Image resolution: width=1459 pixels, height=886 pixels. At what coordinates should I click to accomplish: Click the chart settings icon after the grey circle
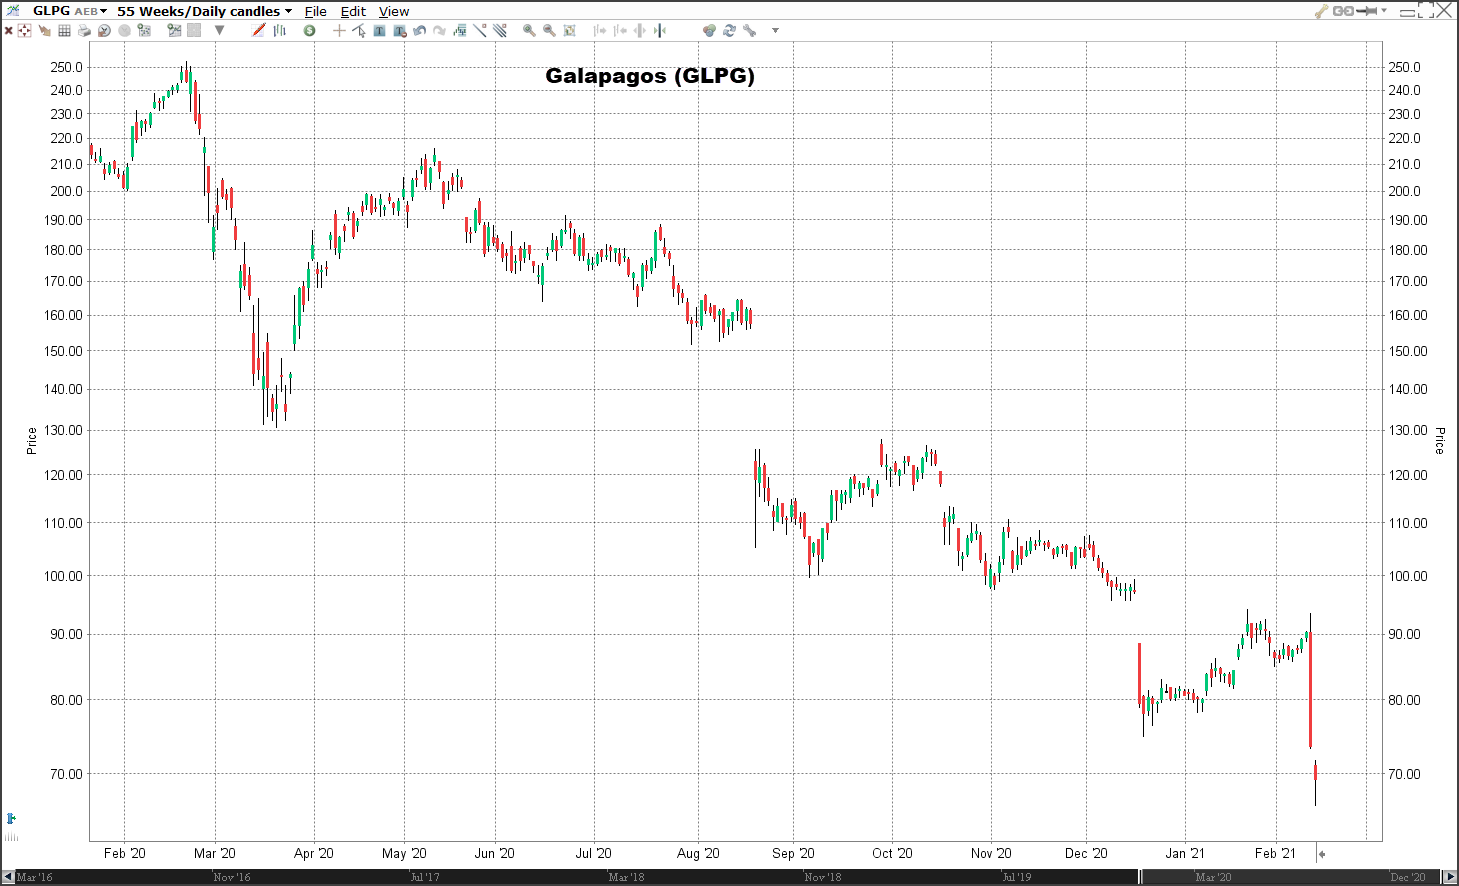click(x=144, y=30)
